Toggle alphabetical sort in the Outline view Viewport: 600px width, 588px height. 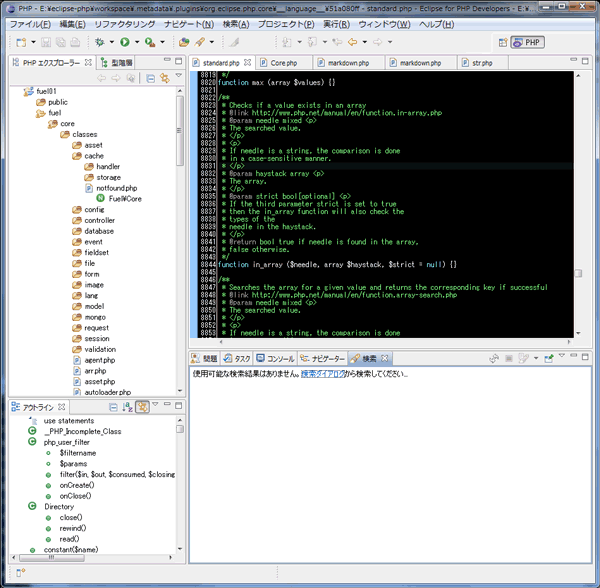tap(127, 407)
